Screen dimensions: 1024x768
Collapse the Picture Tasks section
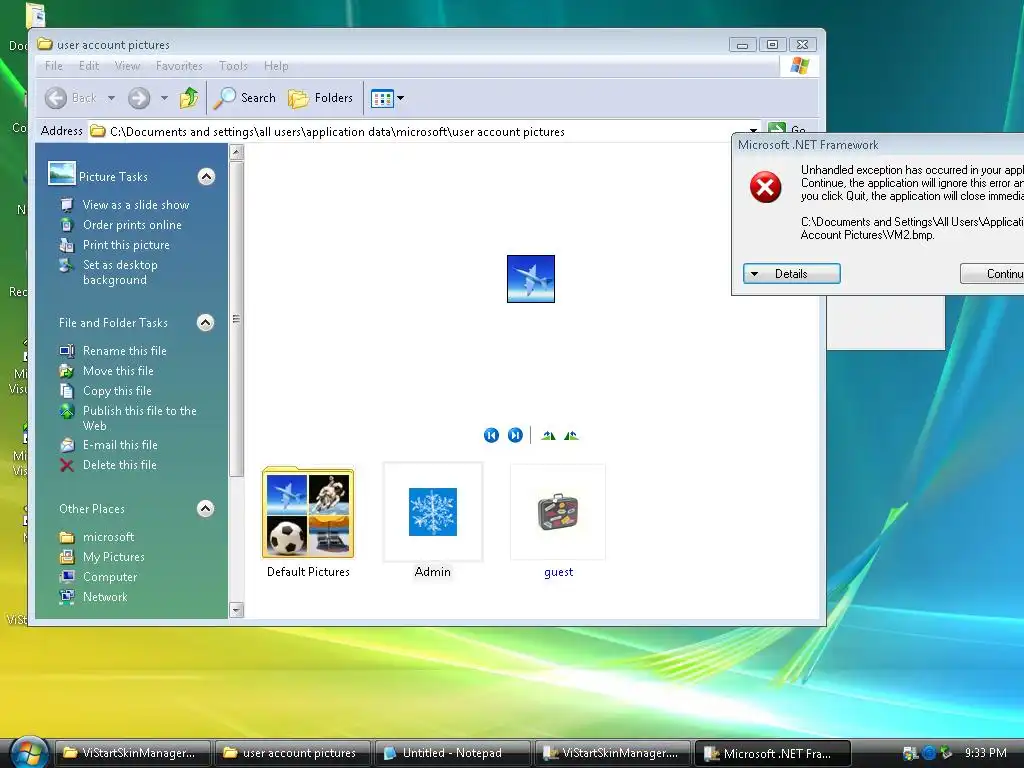(206, 177)
